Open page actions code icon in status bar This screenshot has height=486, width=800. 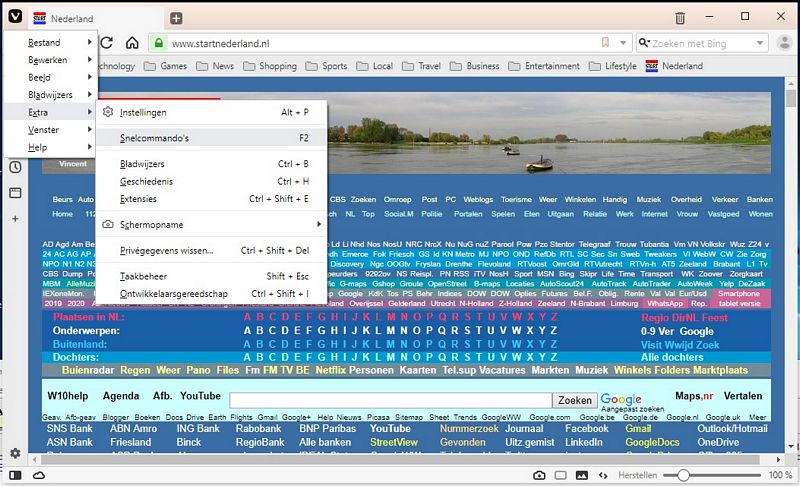(603, 475)
